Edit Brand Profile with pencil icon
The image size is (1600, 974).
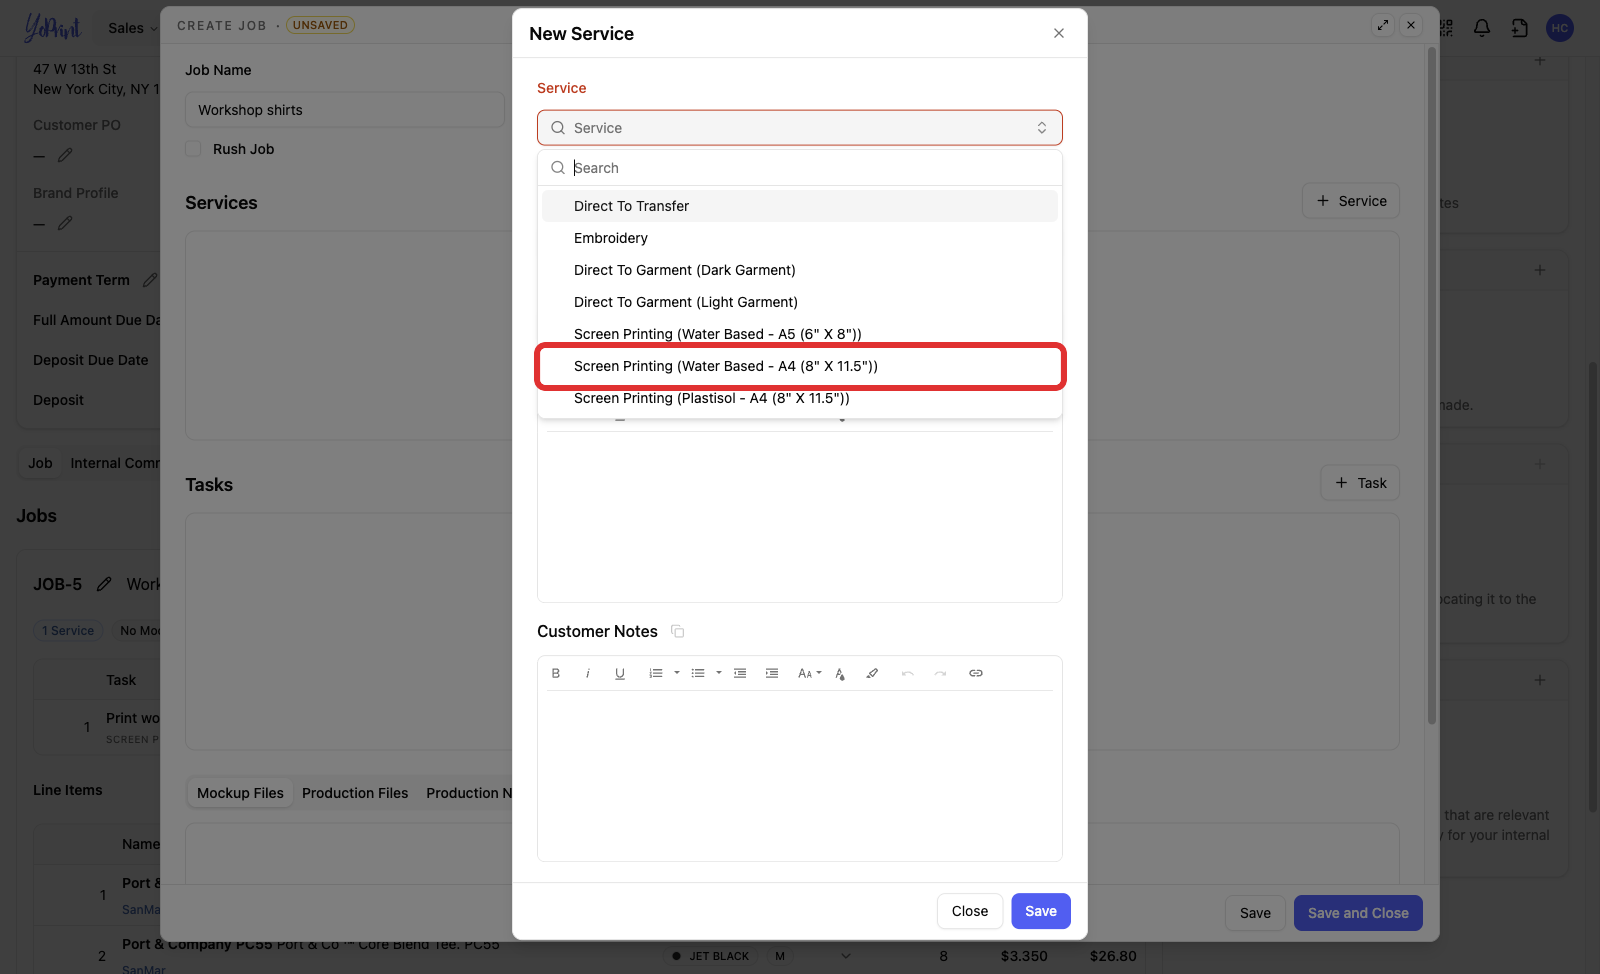point(65,223)
